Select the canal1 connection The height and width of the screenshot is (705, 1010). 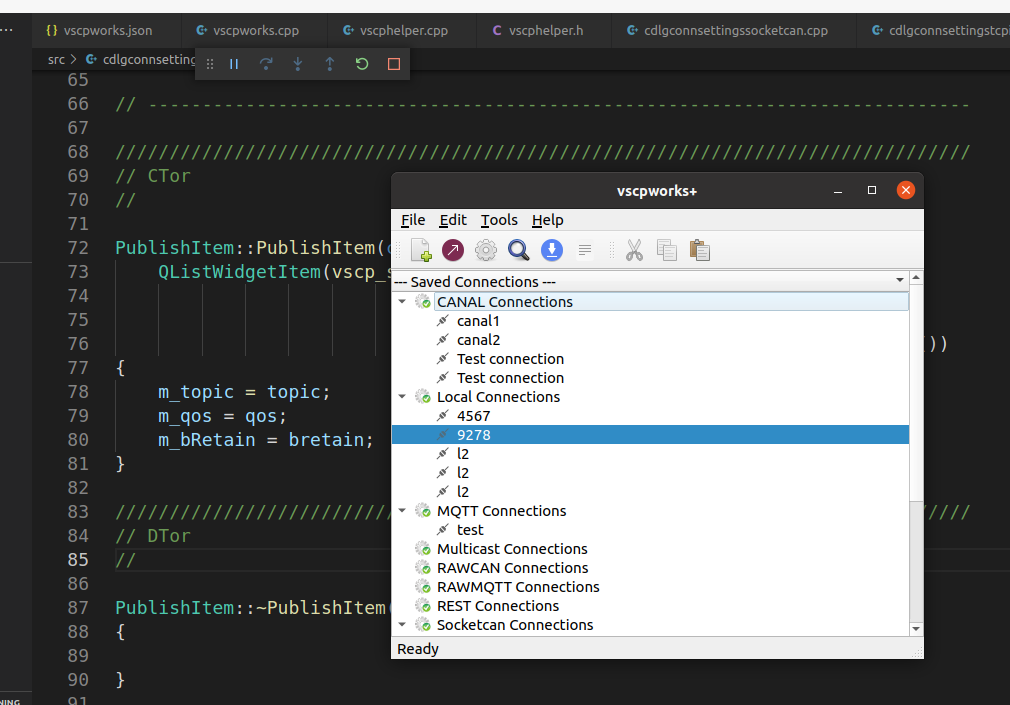[478, 321]
